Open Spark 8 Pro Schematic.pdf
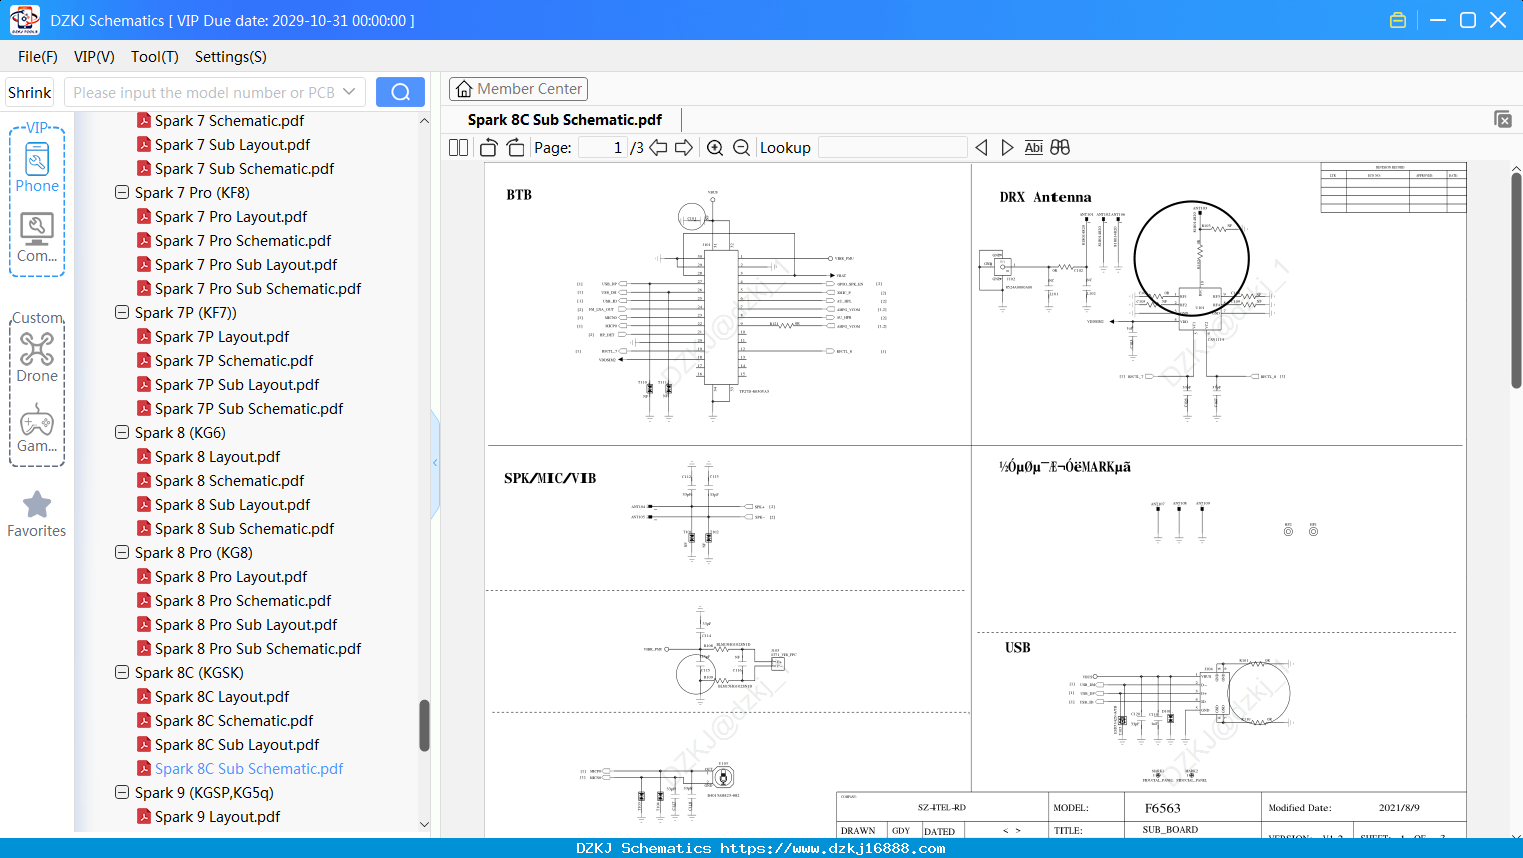This screenshot has height=858, width=1523. click(243, 600)
